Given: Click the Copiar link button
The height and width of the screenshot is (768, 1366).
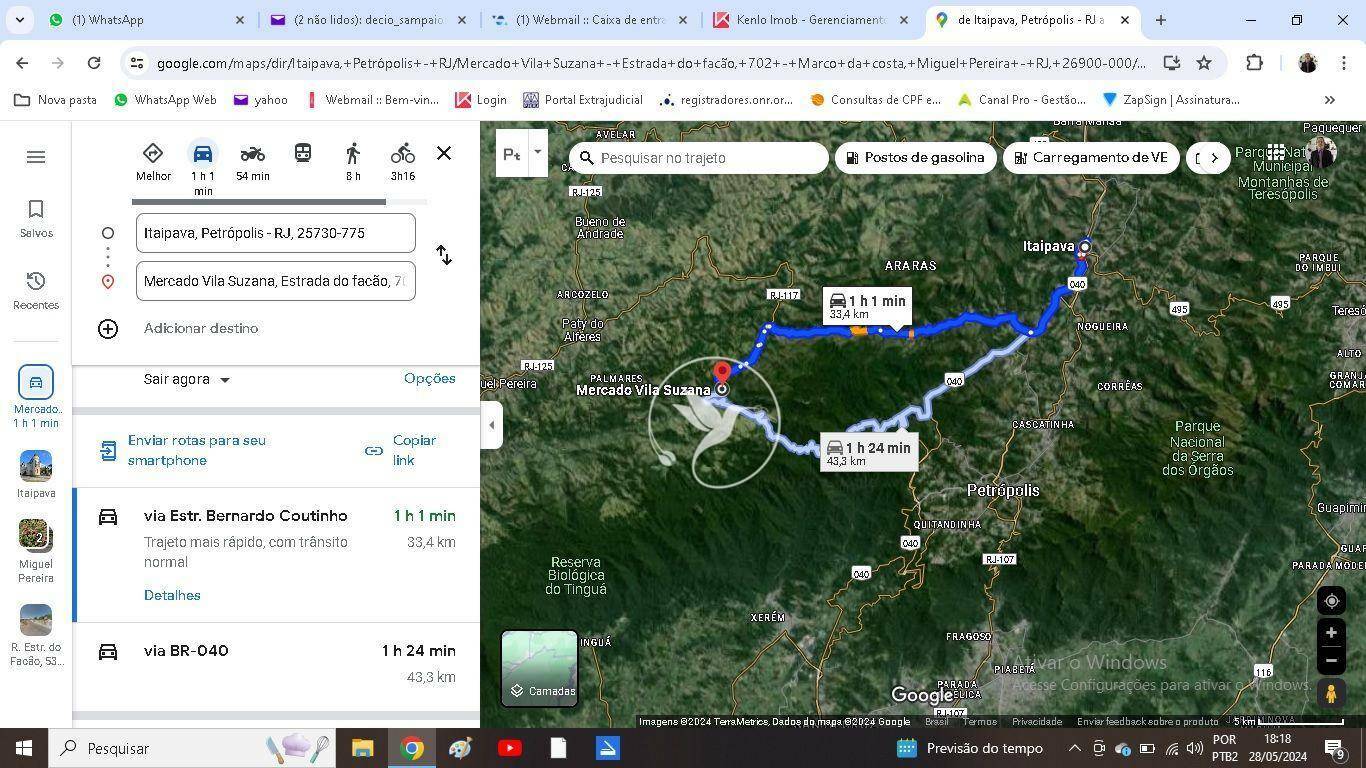Looking at the screenshot, I should pos(403,451).
